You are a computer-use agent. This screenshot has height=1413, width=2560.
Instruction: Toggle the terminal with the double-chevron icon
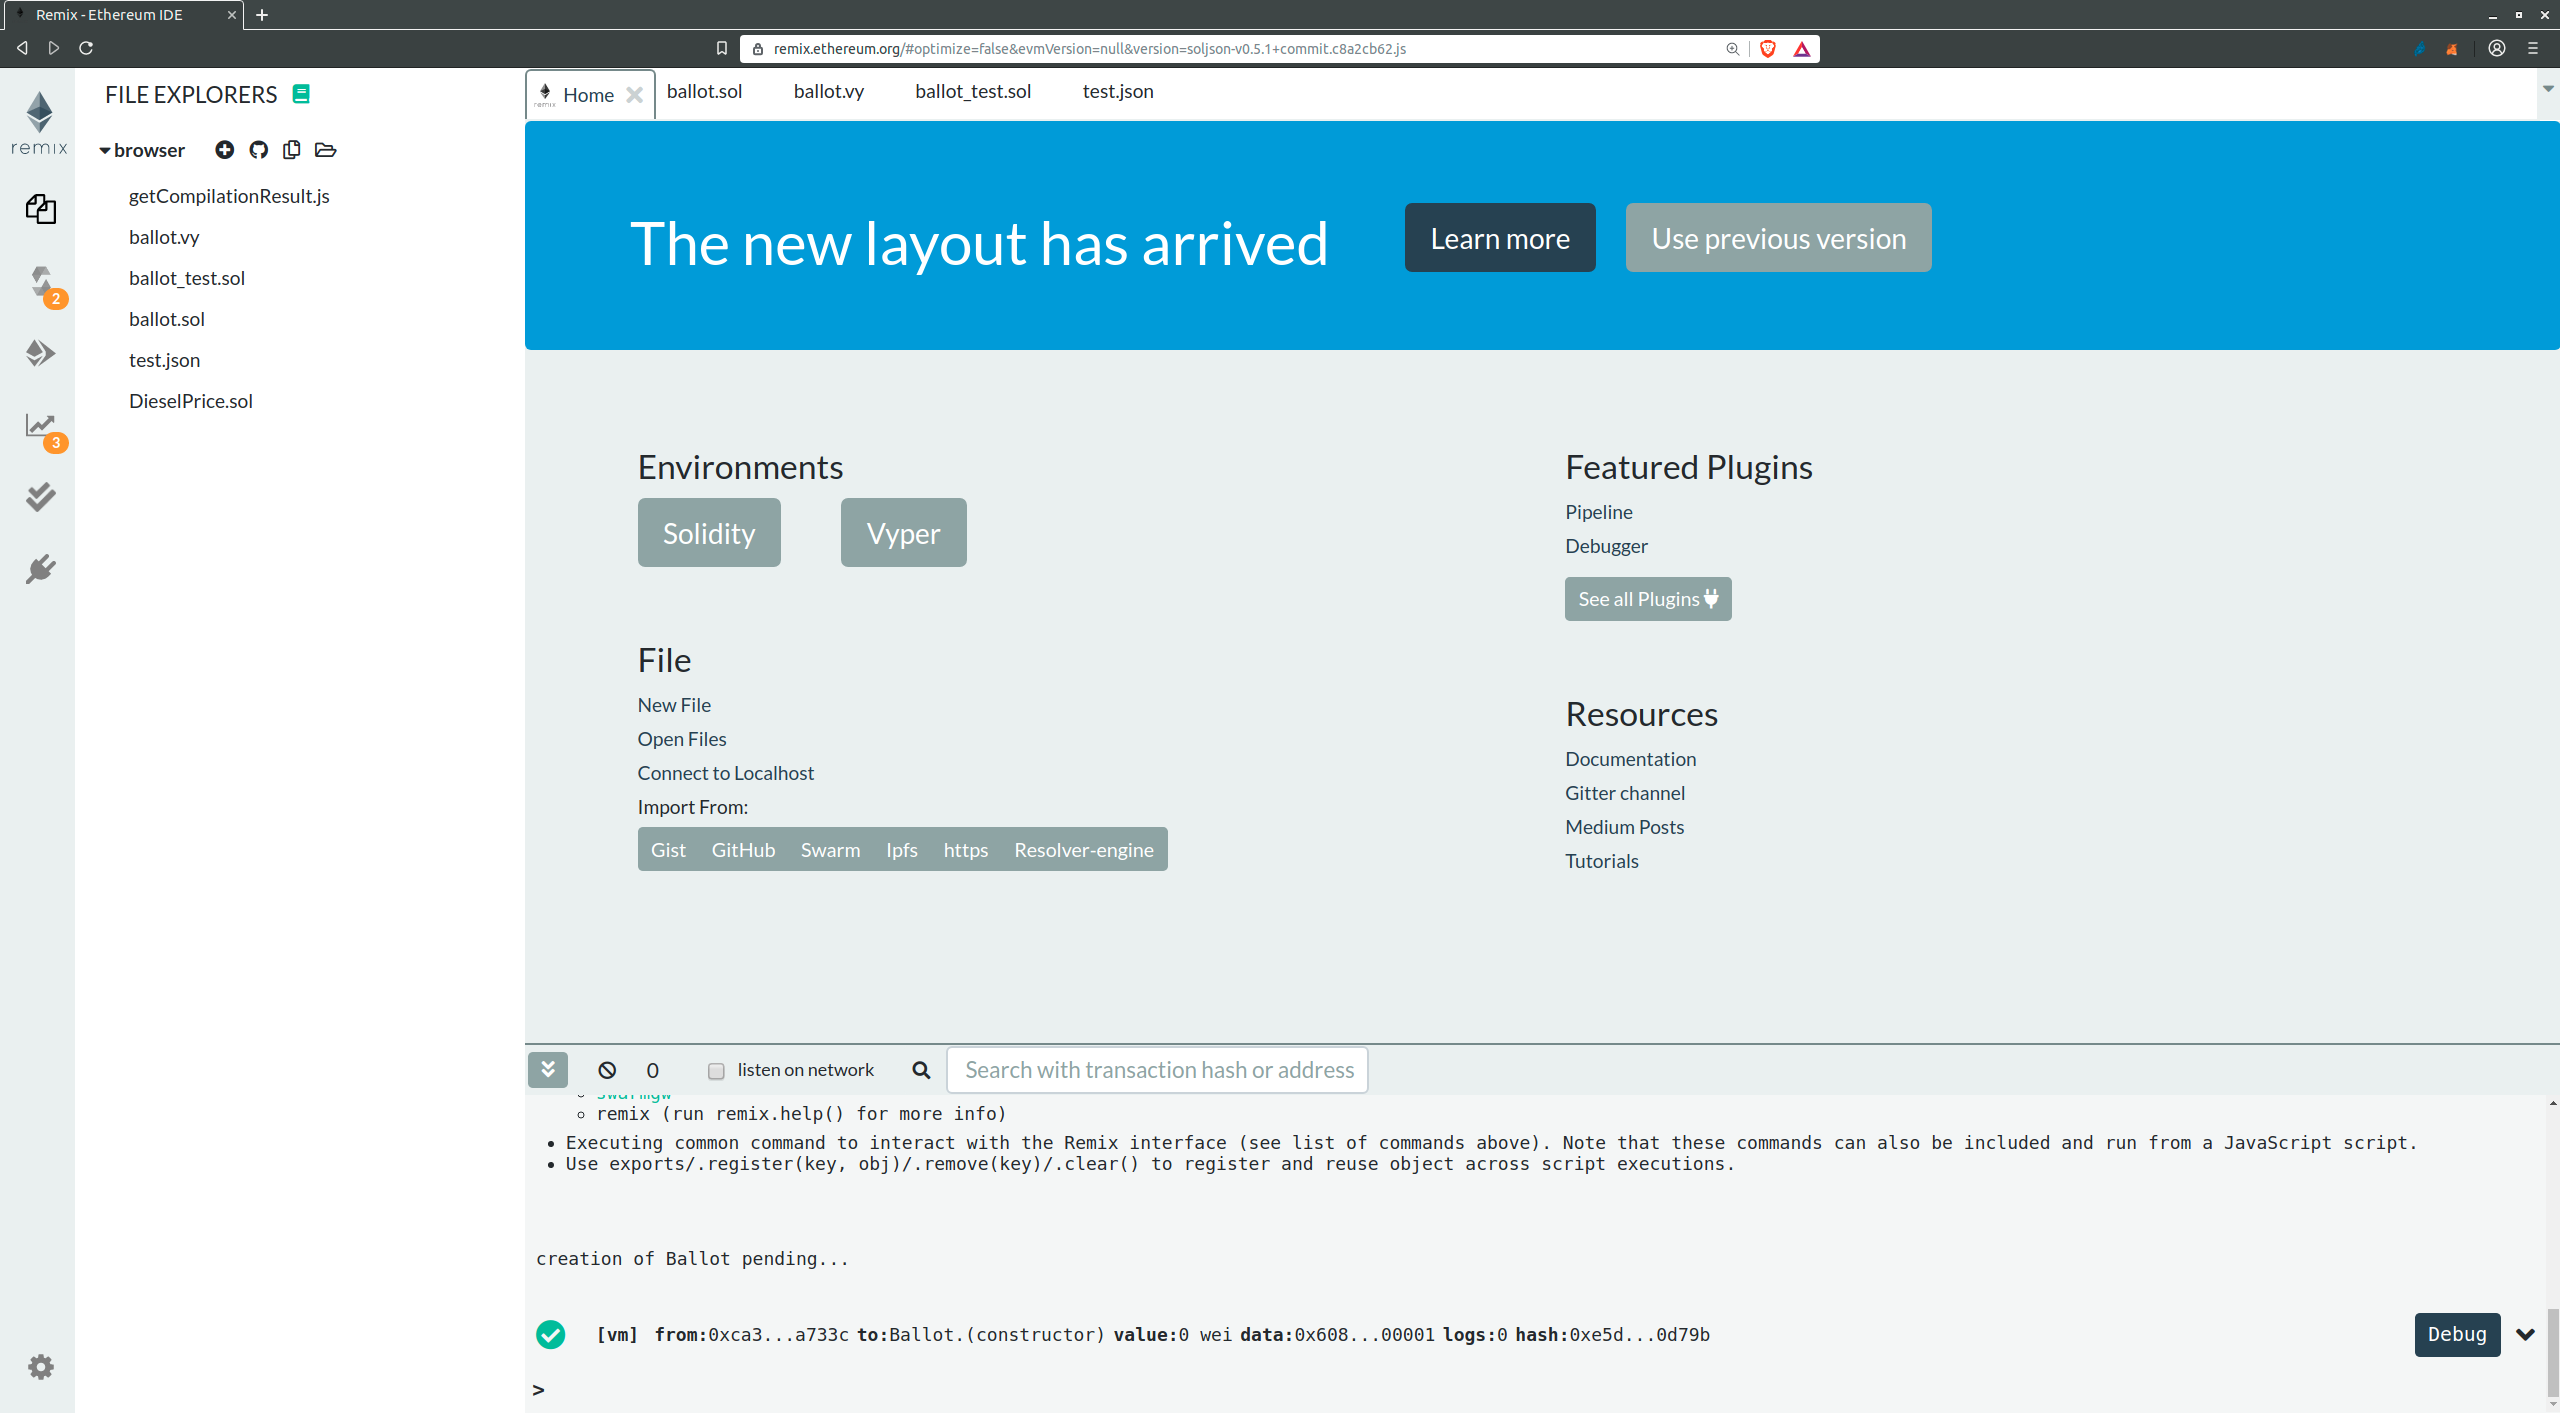coord(547,1069)
